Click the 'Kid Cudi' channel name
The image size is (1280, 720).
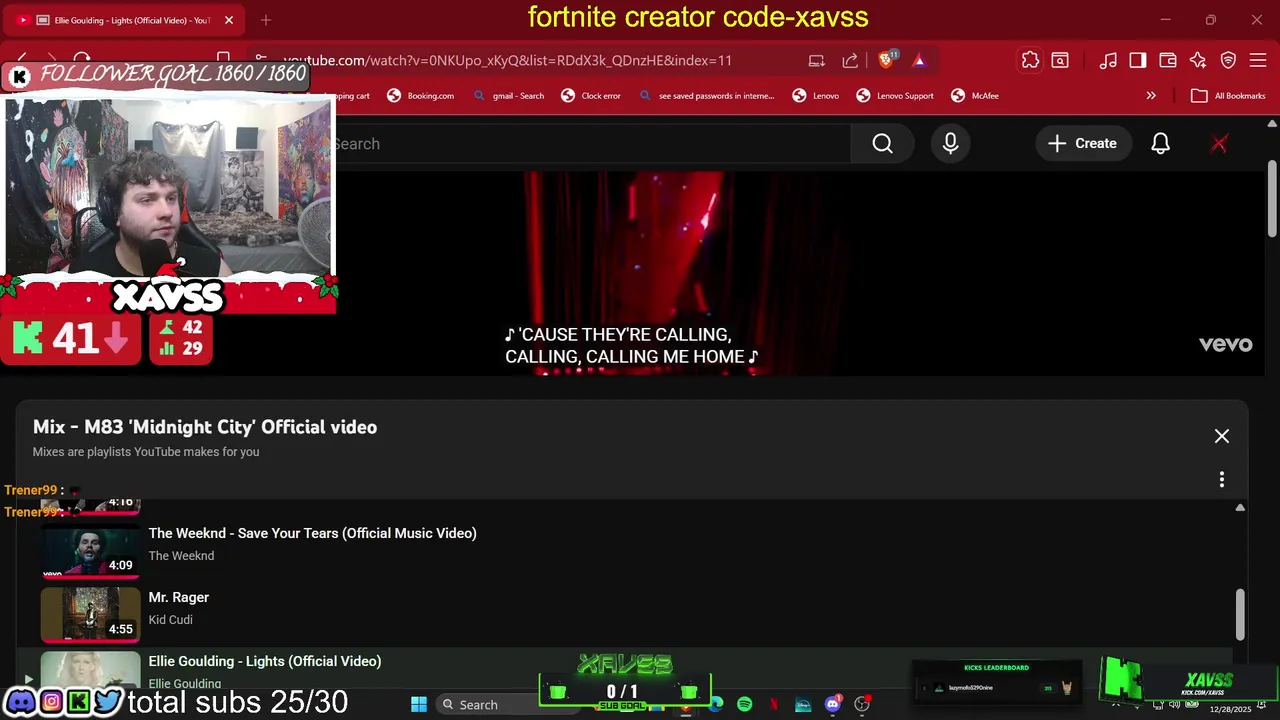coord(170,620)
